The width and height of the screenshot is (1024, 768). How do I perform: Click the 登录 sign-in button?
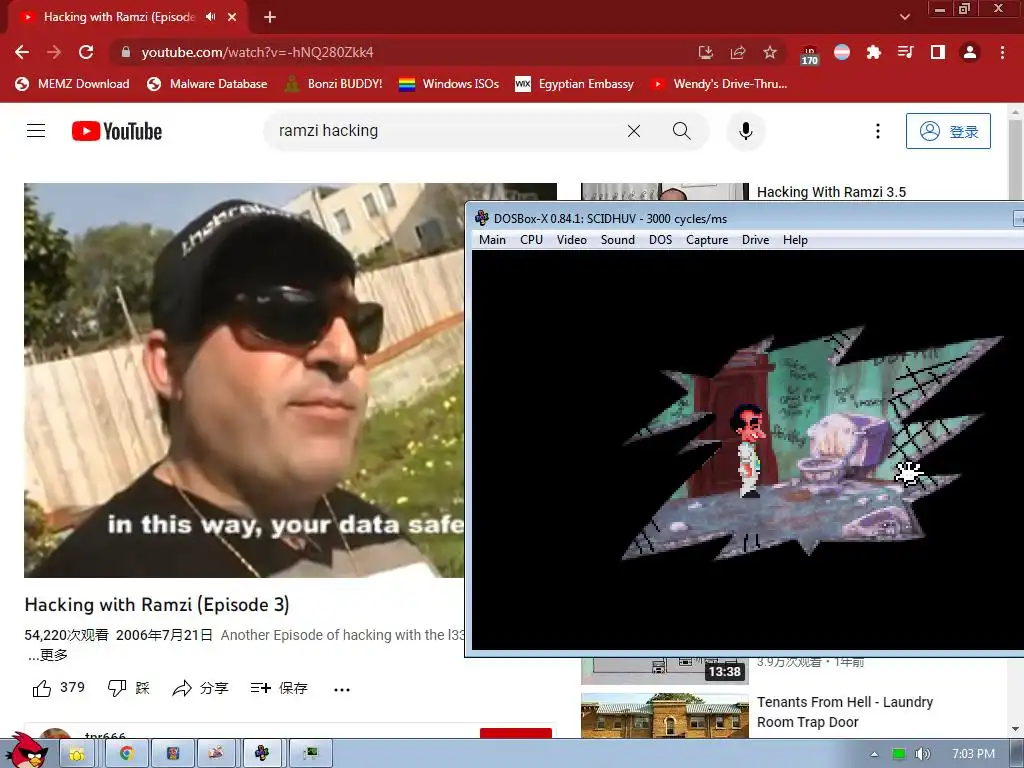point(948,131)
